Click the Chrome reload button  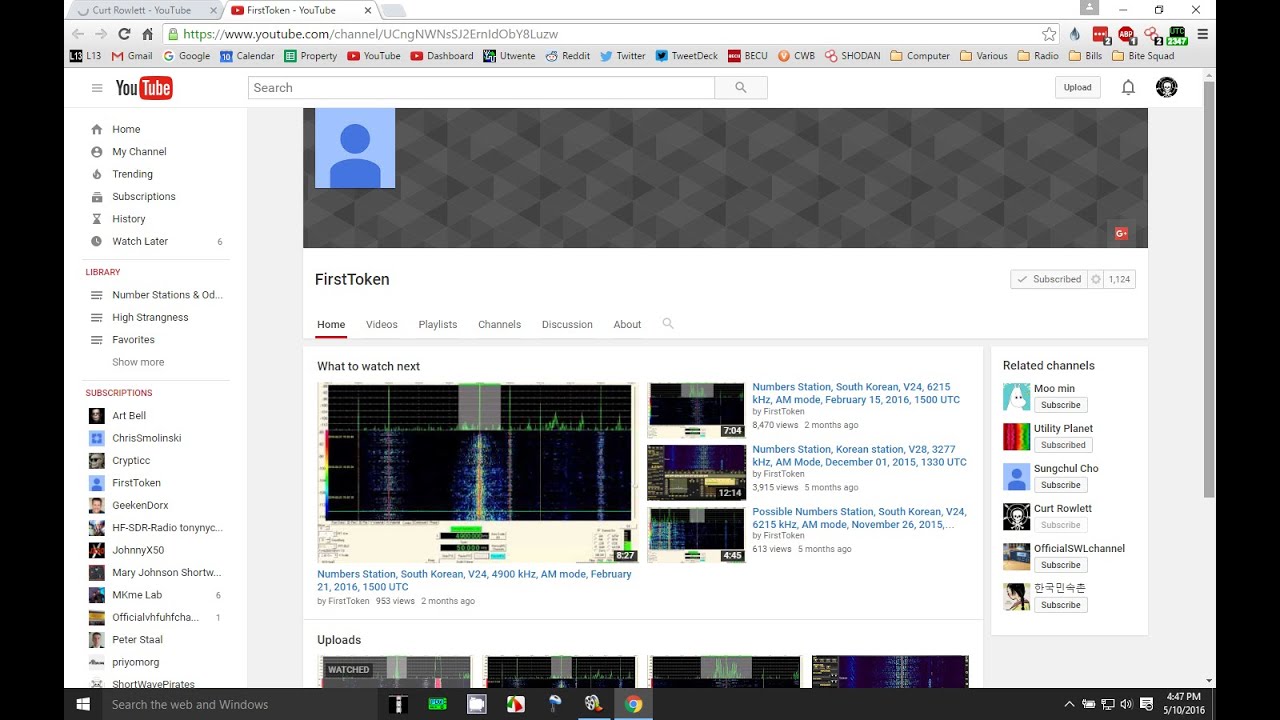124,34
